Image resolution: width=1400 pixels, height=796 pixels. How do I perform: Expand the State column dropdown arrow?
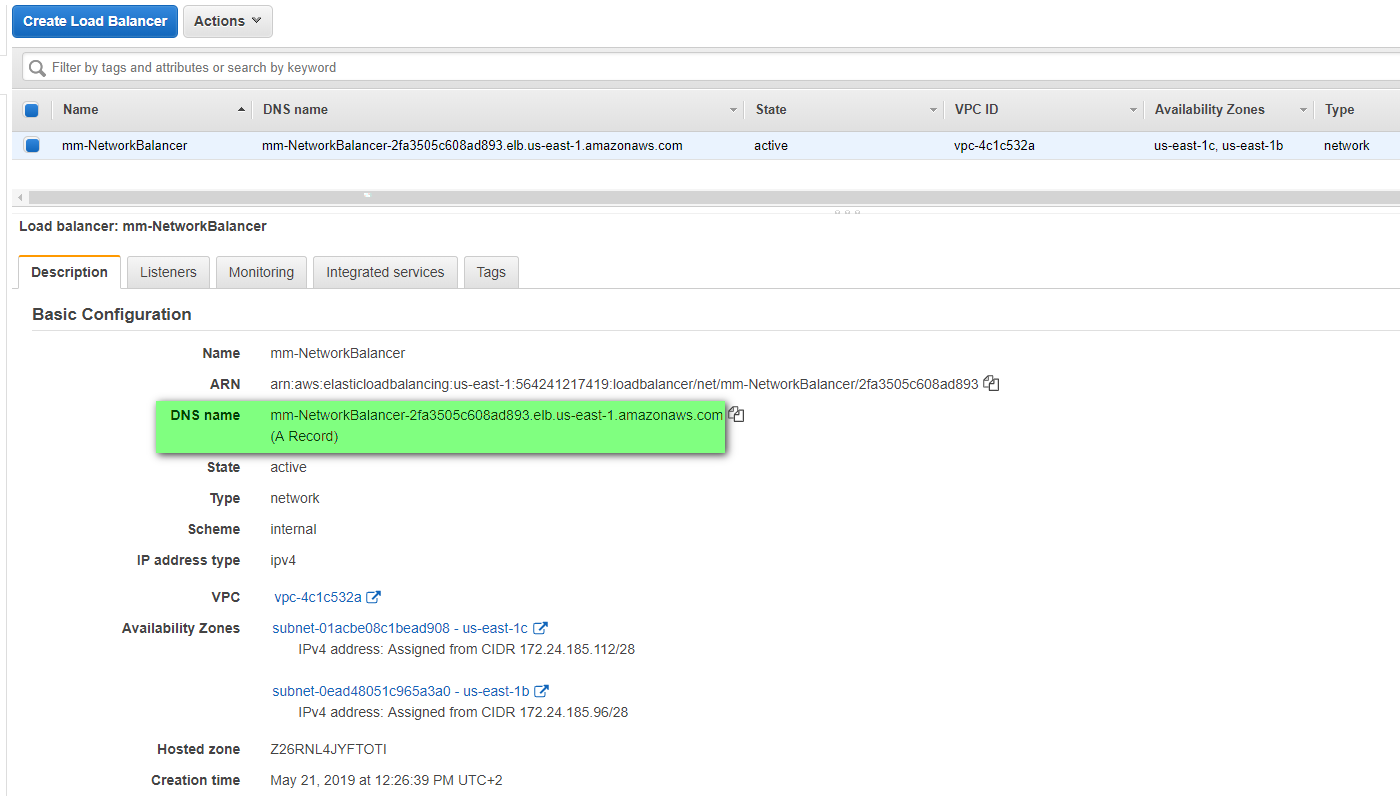click(x=932, y=110)
